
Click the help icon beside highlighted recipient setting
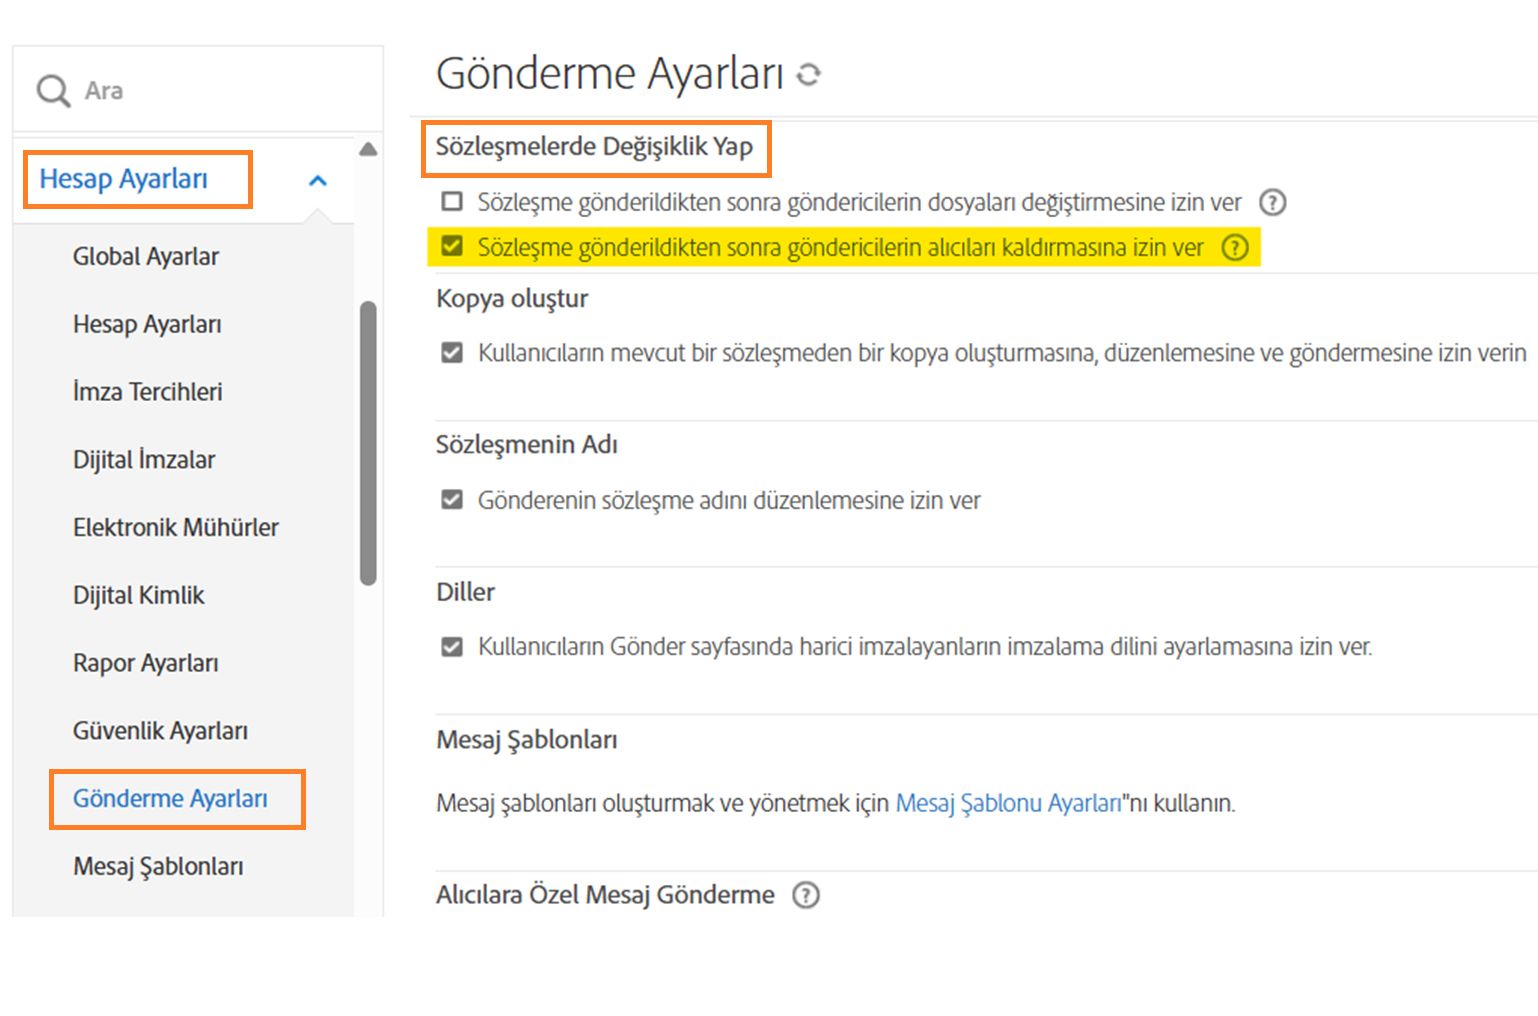(1236, 247)
